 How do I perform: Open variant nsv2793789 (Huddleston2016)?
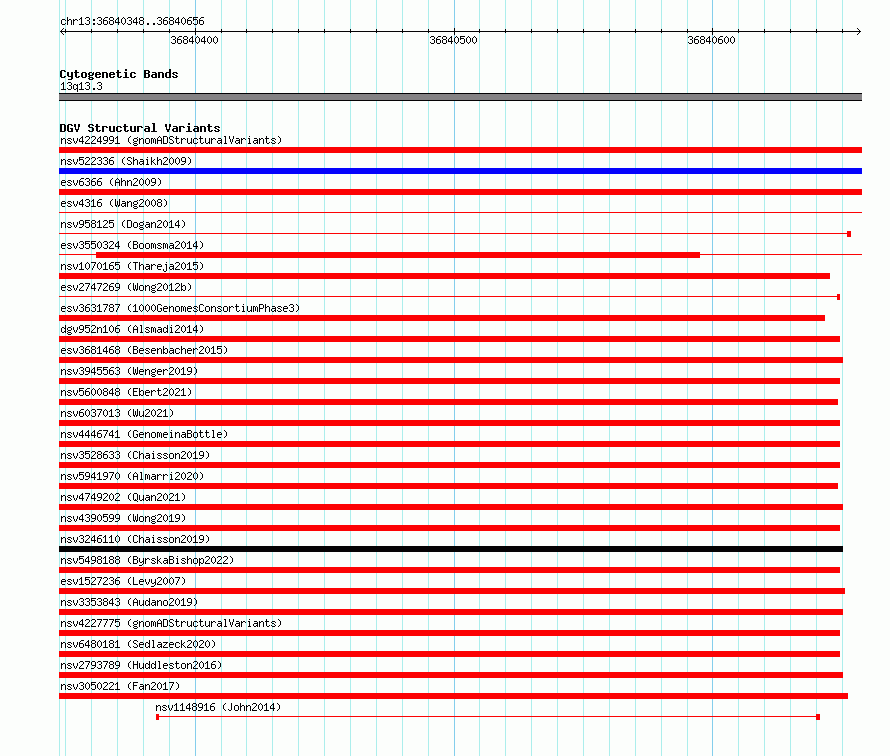[141, 665]
